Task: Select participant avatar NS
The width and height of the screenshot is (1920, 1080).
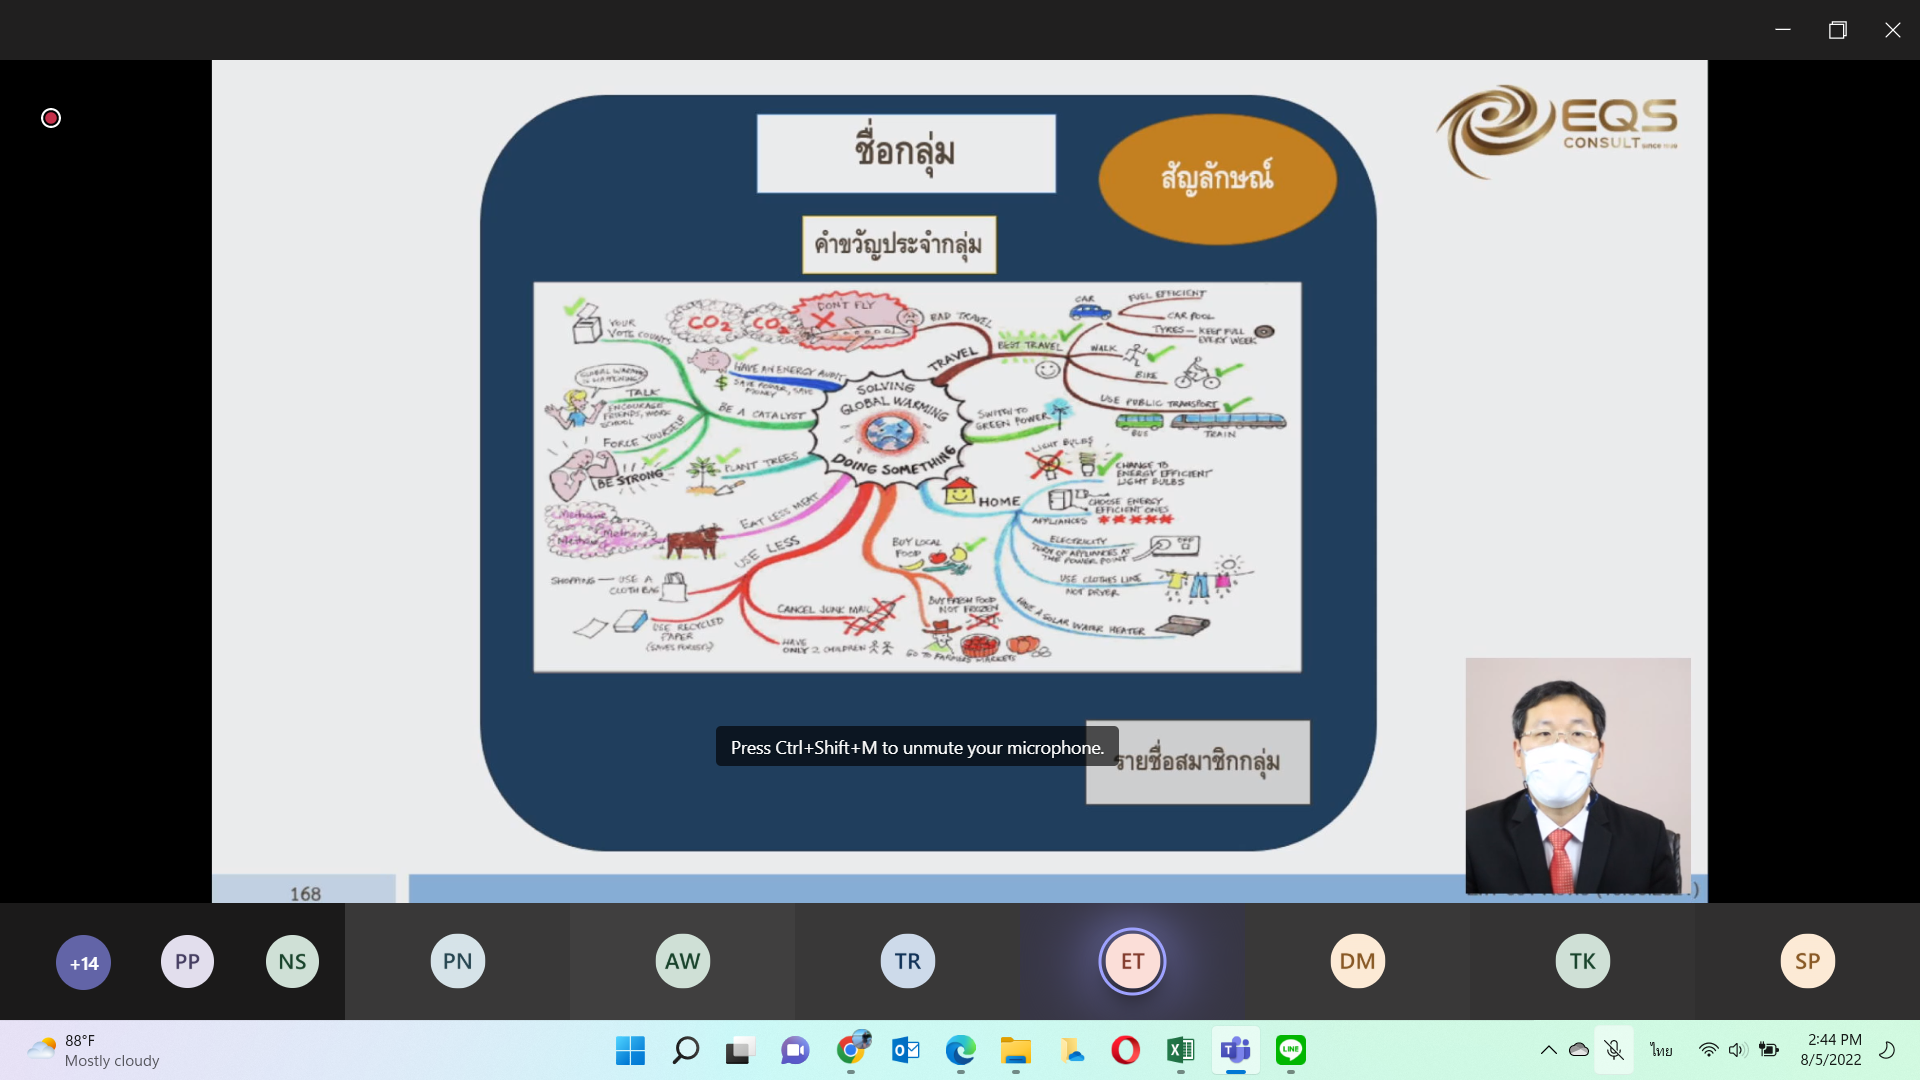Action: pyautogui.click(x=292, y=961)
